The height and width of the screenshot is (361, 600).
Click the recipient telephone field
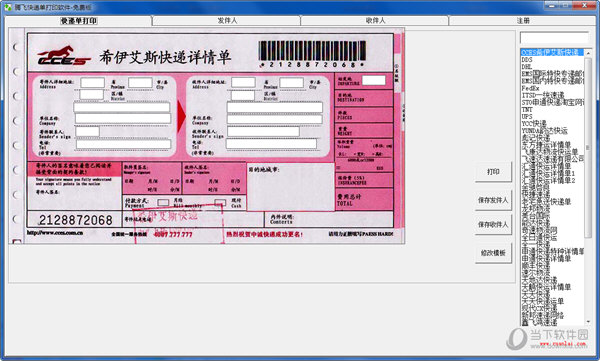click(271, 144)
